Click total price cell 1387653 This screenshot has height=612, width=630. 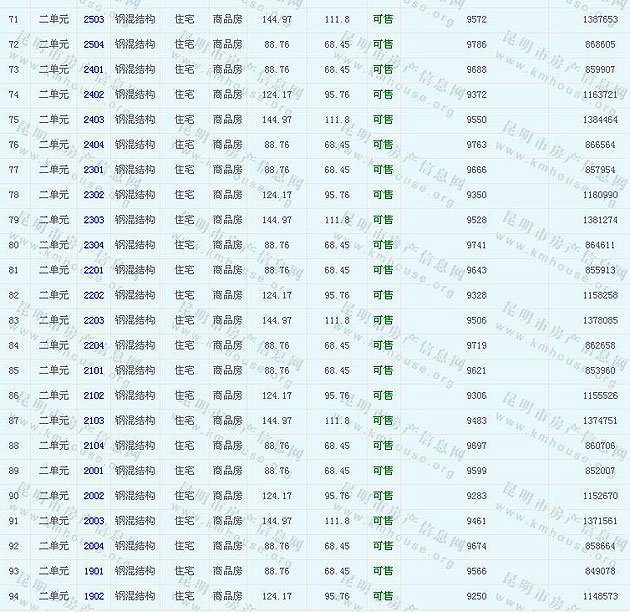598,20
